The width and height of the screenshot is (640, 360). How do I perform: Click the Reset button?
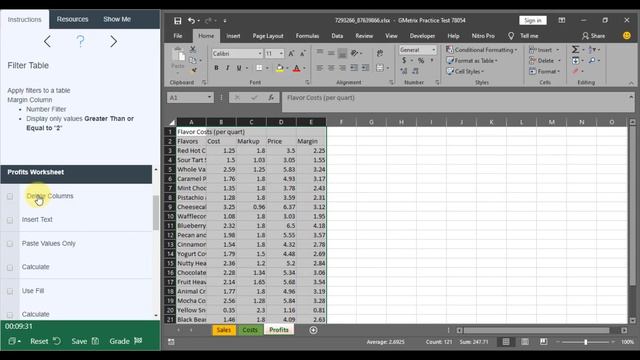click(45, 341)
